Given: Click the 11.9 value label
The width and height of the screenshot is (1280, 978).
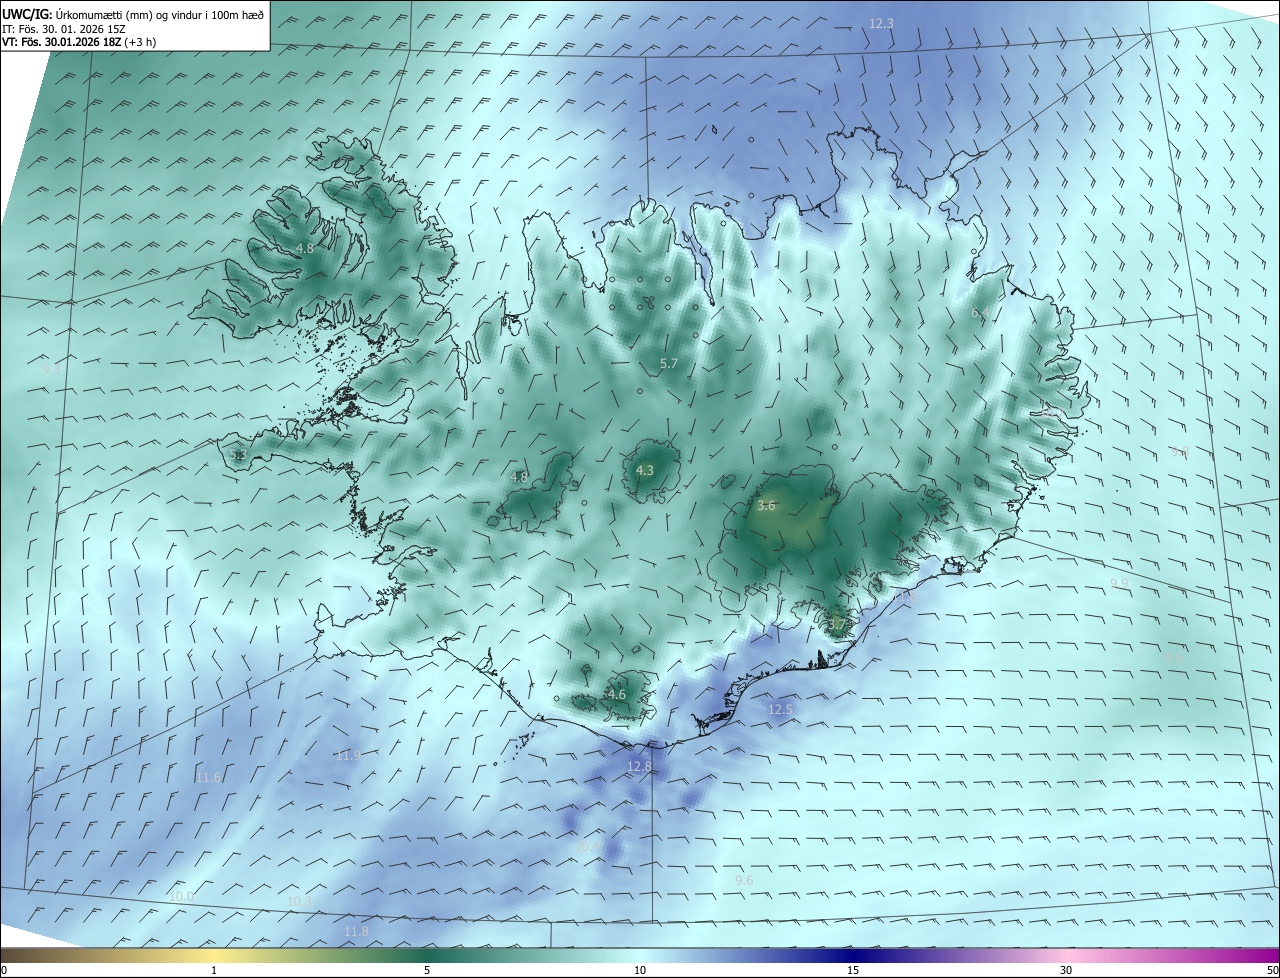Looking at the screenshot, I should point(348,755).
